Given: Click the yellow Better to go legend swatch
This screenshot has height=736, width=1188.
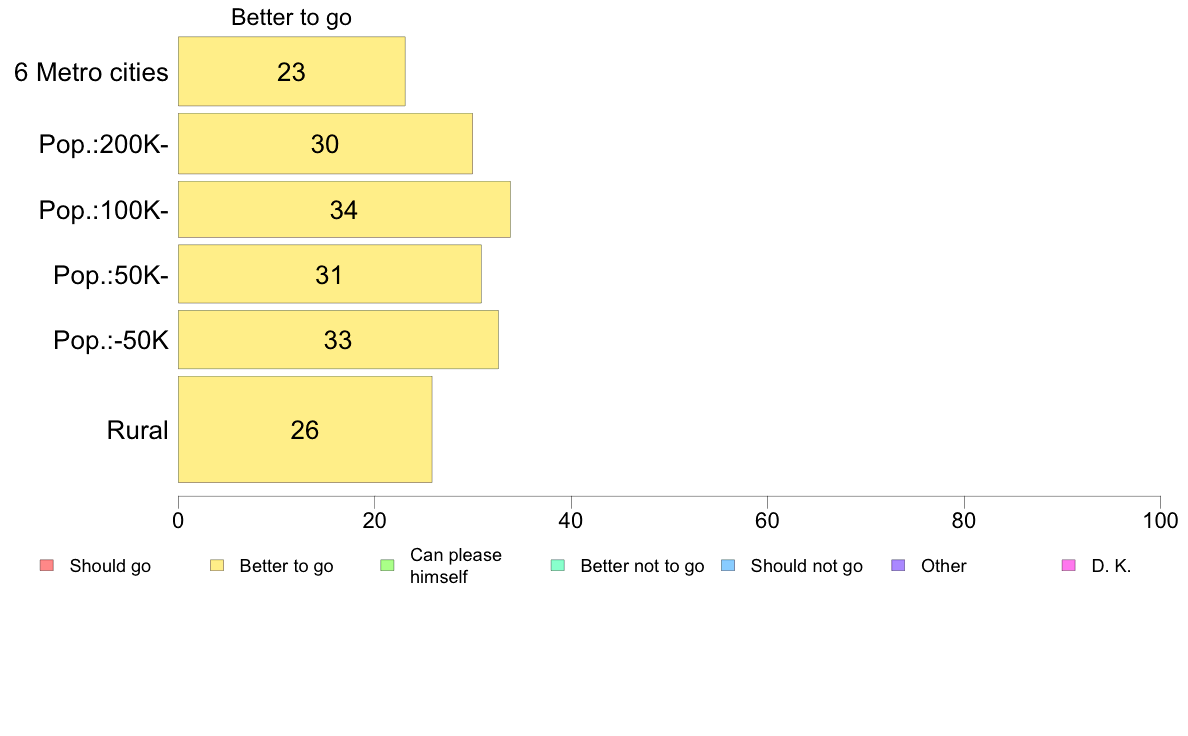Looking at the screenshot, I should pos(217,565).
